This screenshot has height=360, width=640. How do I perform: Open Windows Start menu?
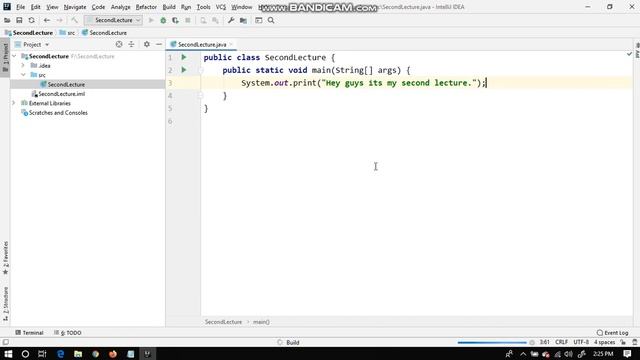pos(8,354)
